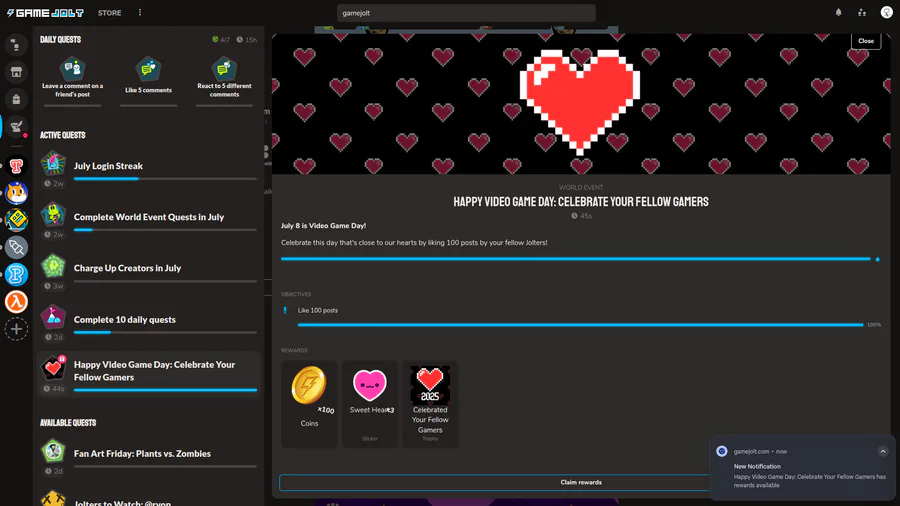Image resolution: width=900 pixels, height=506 pixels.
Task: Click the main quest progress bar
Action: pos(576,259)
